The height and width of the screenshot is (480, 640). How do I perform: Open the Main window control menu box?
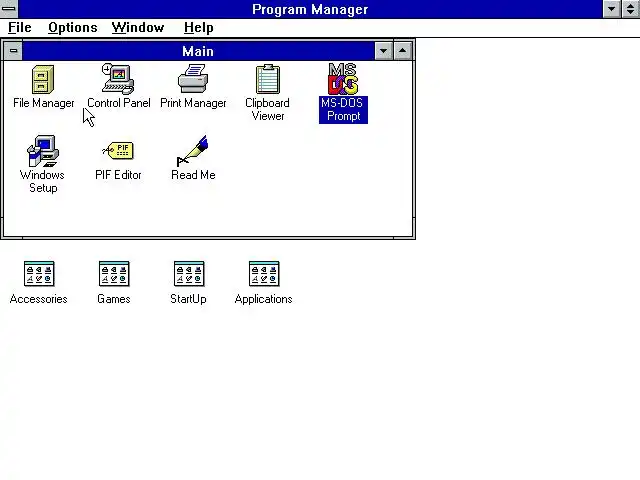pyautogui.click(x=13, y=51)
